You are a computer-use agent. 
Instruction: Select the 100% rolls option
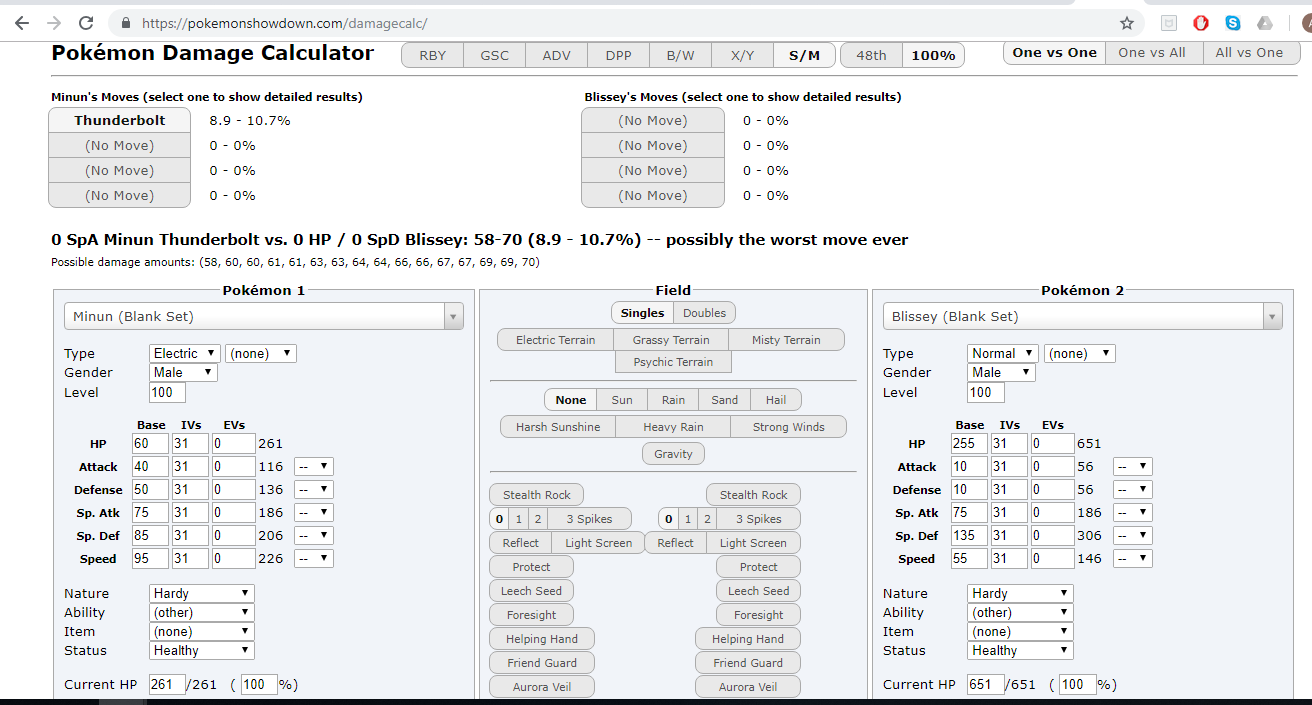(x=934, y=56)
